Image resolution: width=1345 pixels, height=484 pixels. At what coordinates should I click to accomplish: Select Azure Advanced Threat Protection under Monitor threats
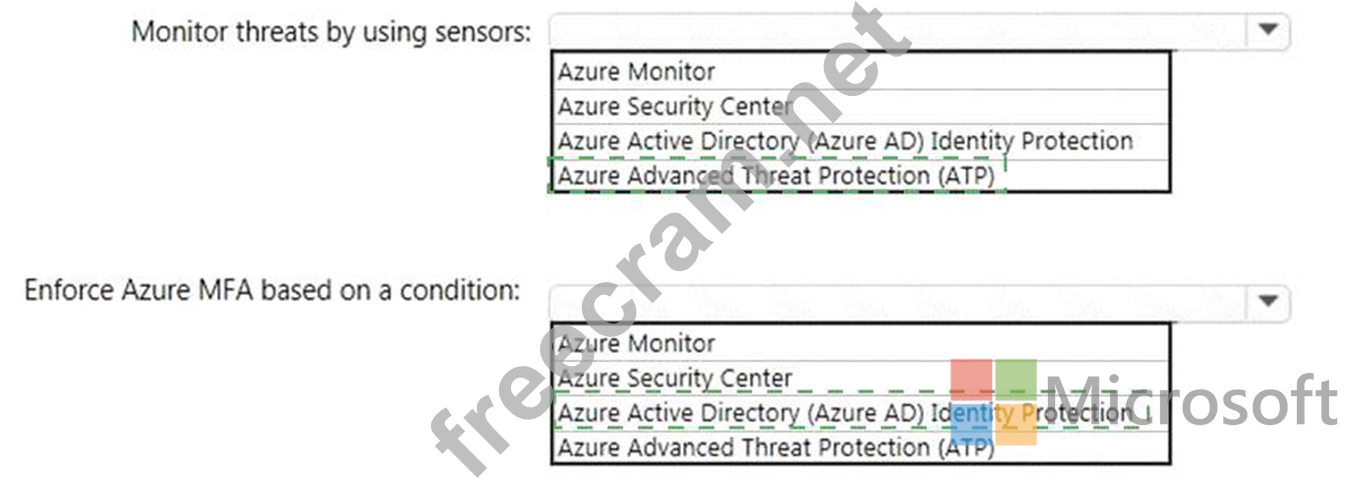point(776,176)
